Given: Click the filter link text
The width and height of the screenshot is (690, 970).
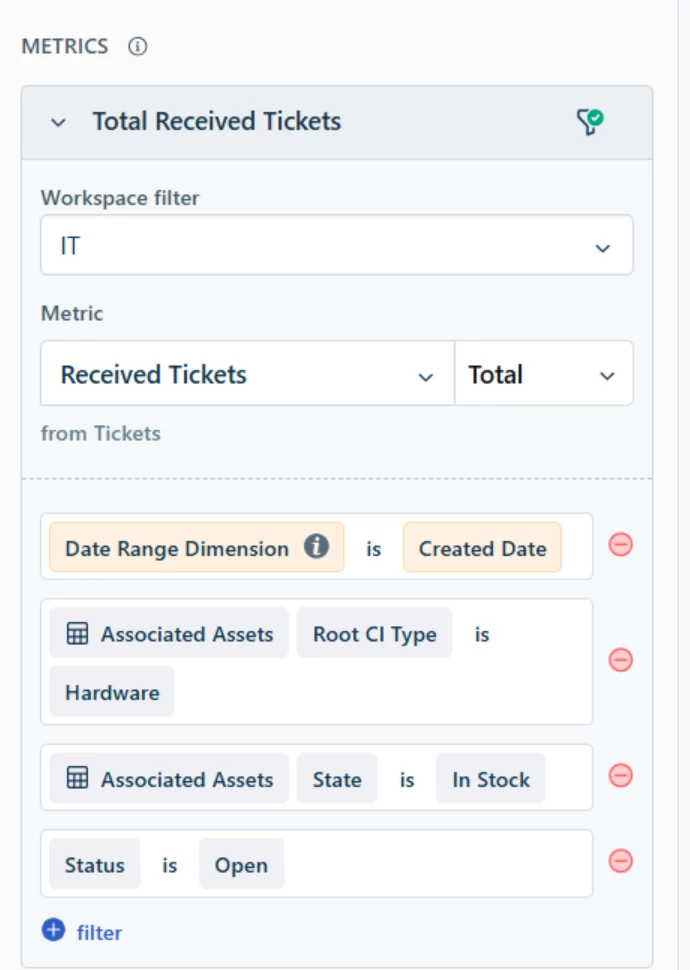Looking at the screenshot, I should click(100, 932).
